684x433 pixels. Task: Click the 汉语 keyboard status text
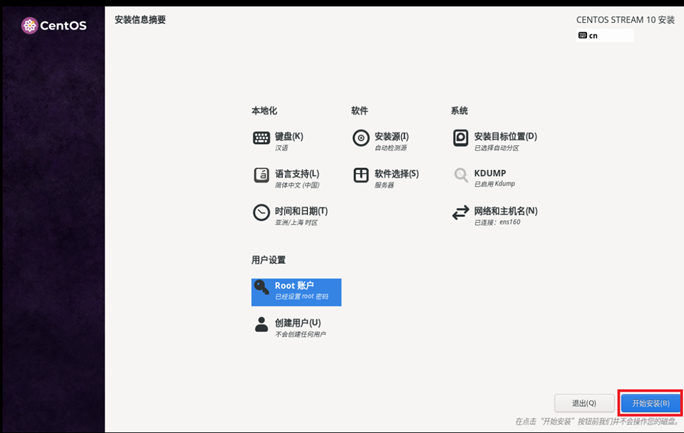281,148
